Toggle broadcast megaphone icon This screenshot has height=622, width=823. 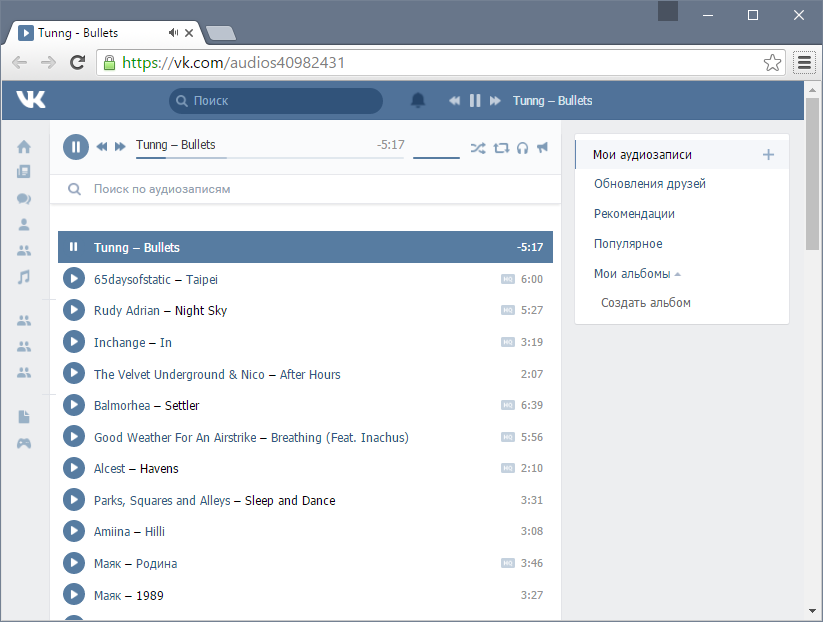coord(543,147)
